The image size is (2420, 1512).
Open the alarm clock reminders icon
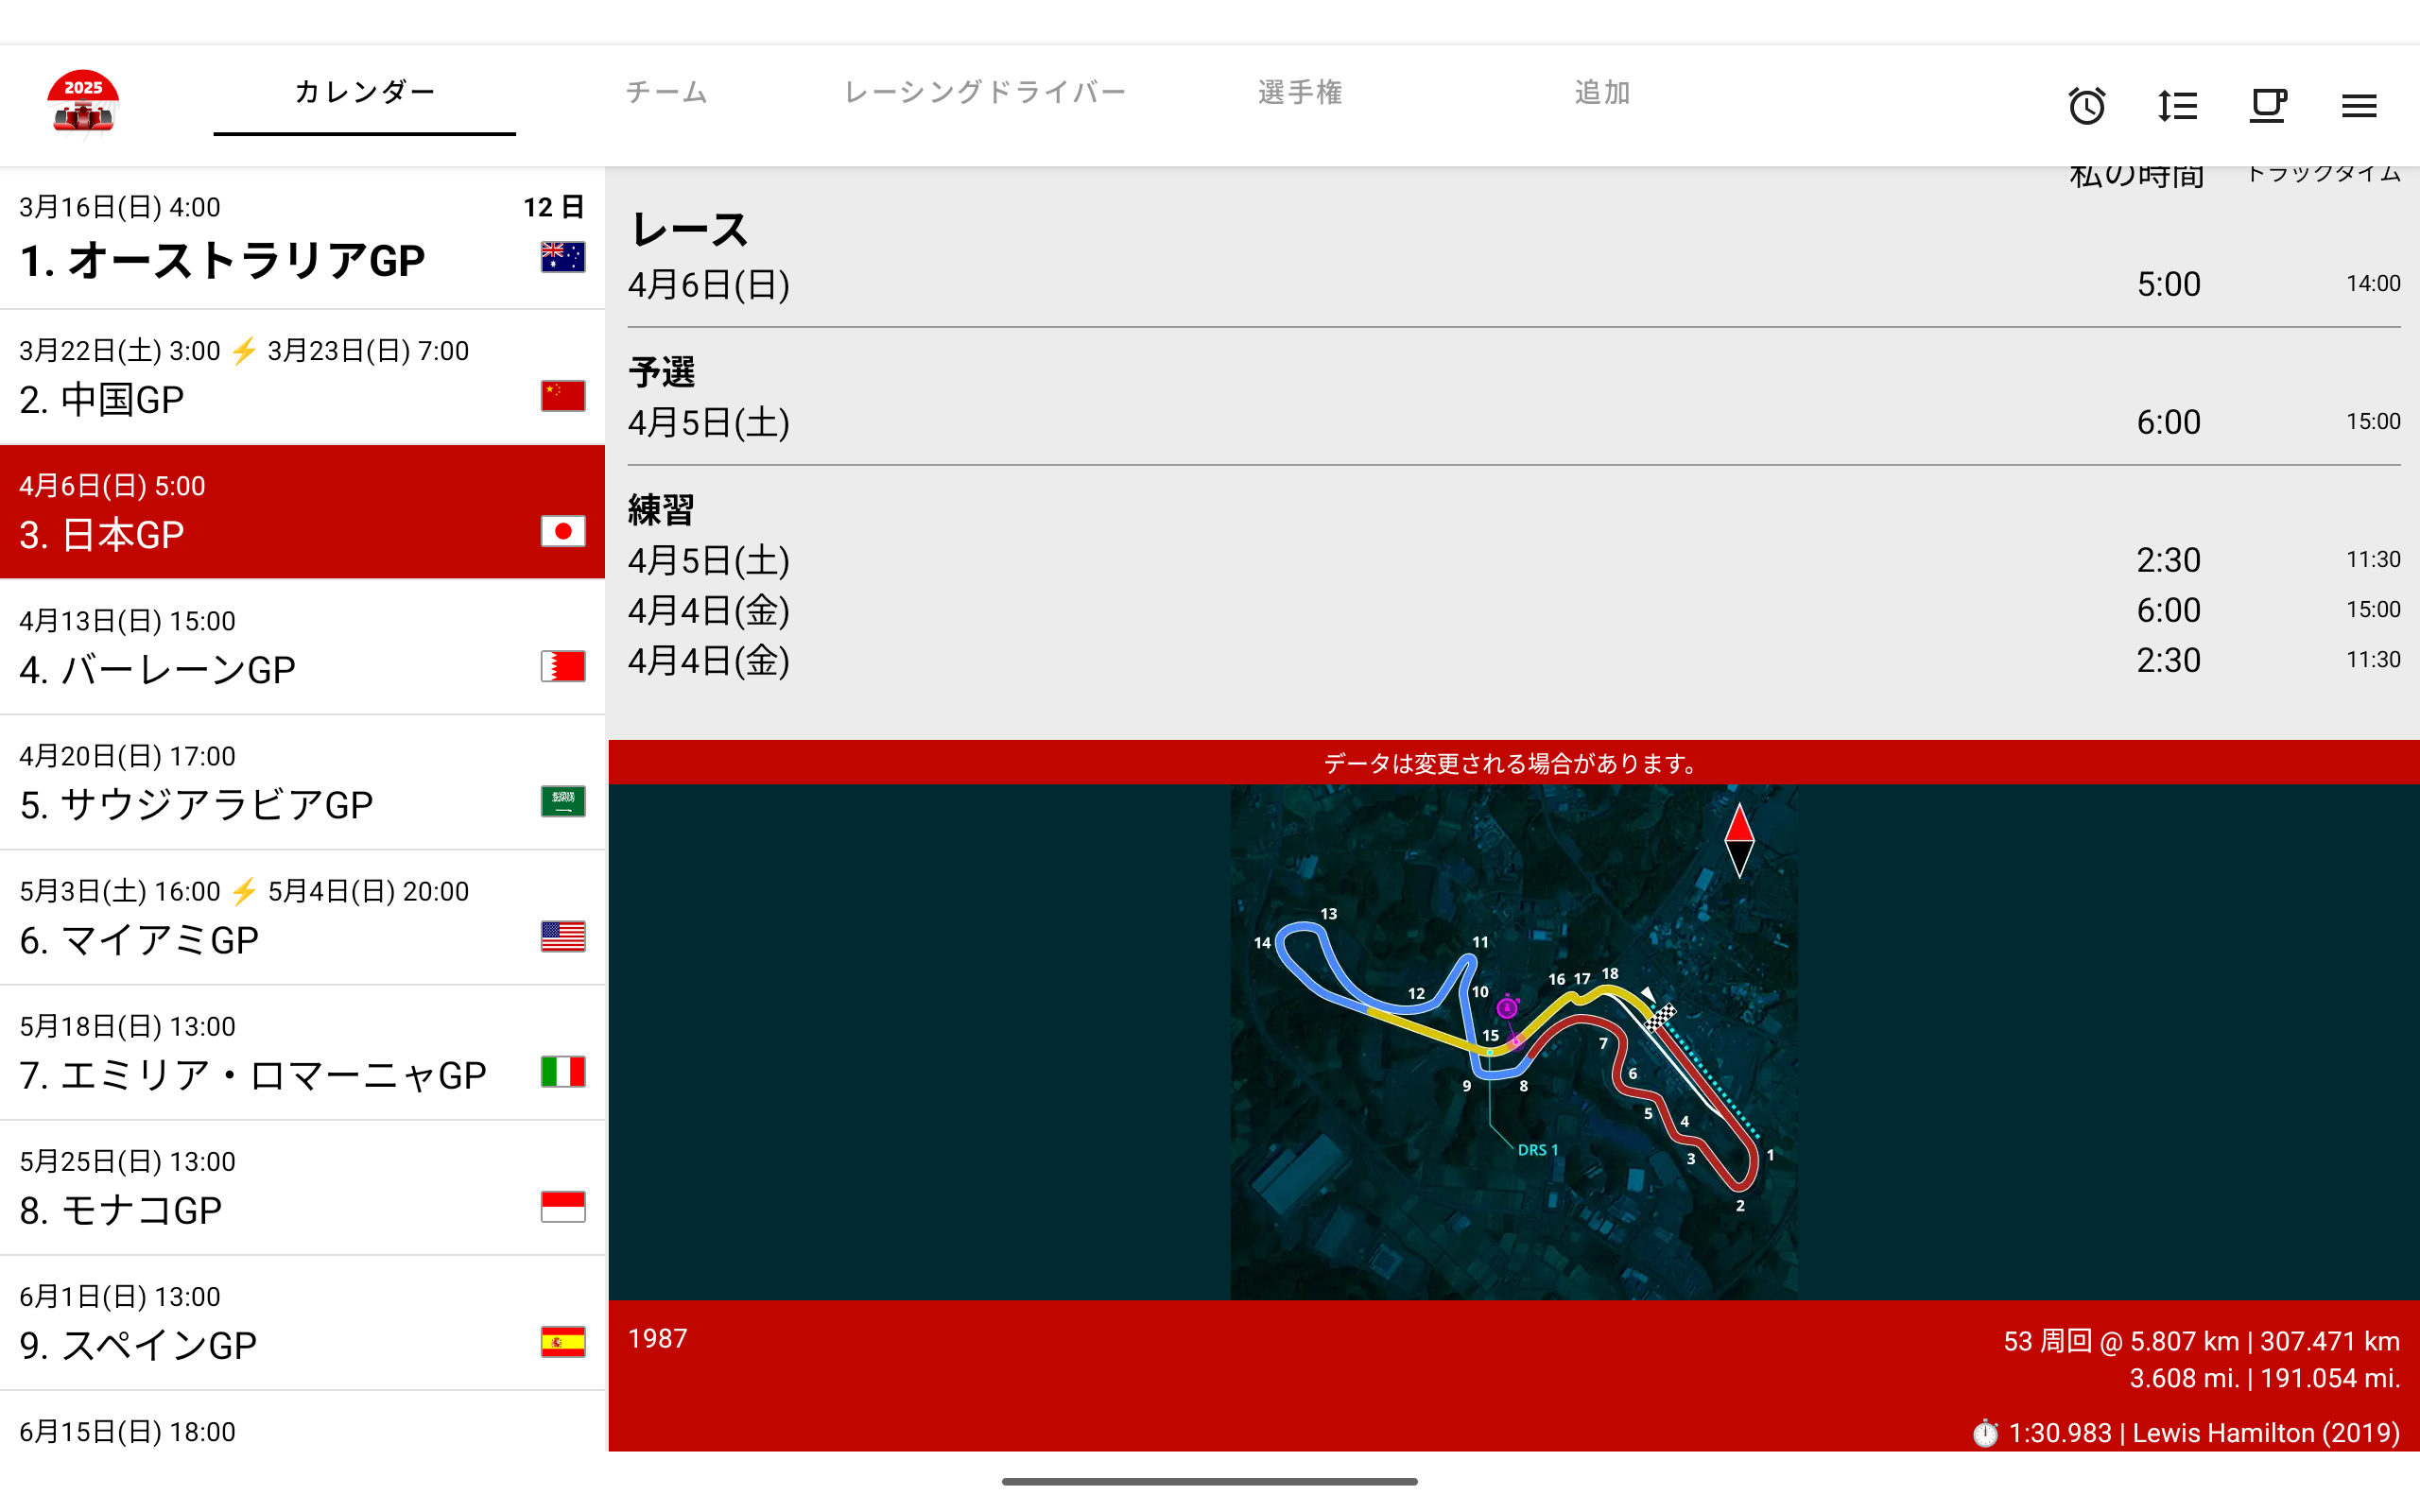coord(2086,106)
